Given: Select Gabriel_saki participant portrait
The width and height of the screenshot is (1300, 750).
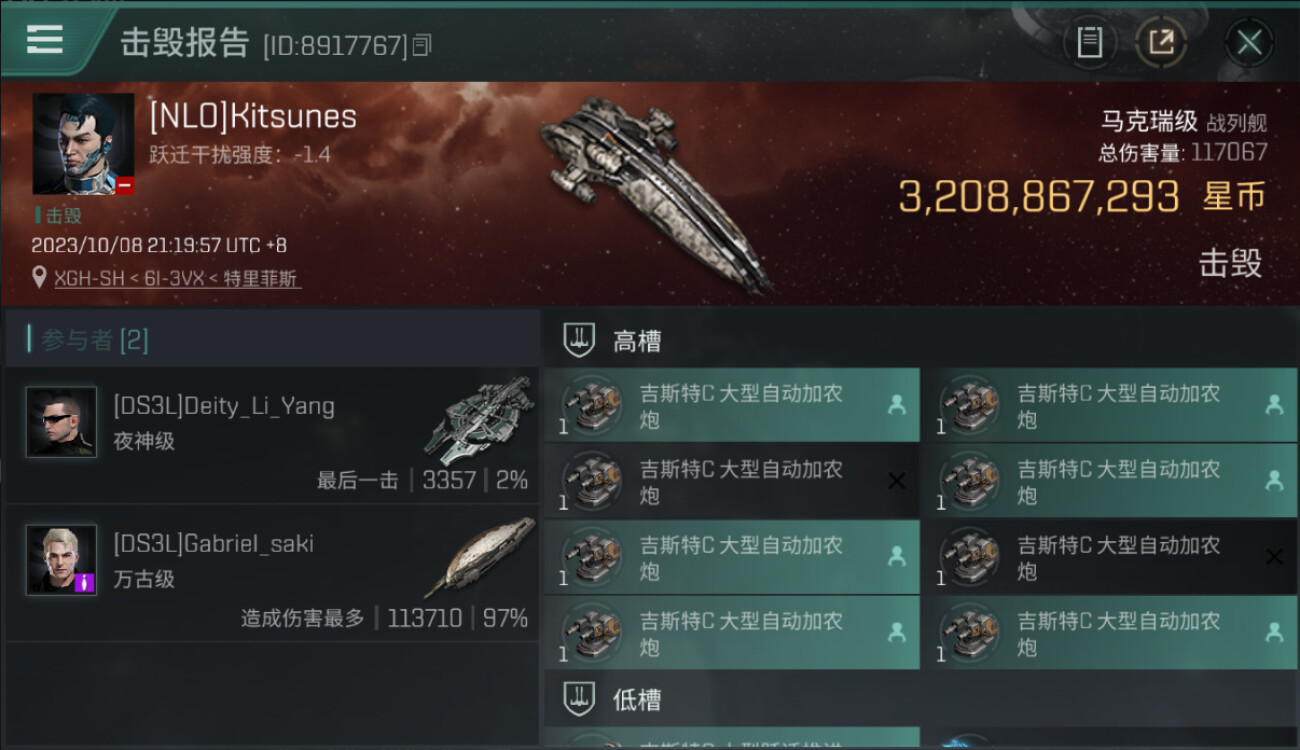Looking at the screenshot, I should [x=62, y=560].
